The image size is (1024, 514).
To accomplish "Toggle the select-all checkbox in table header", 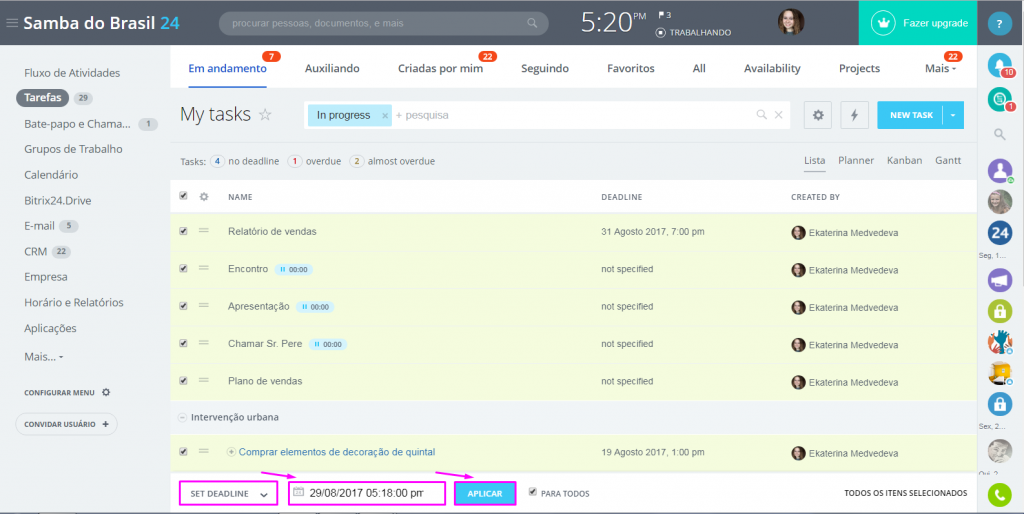I will tap(183, 195).
